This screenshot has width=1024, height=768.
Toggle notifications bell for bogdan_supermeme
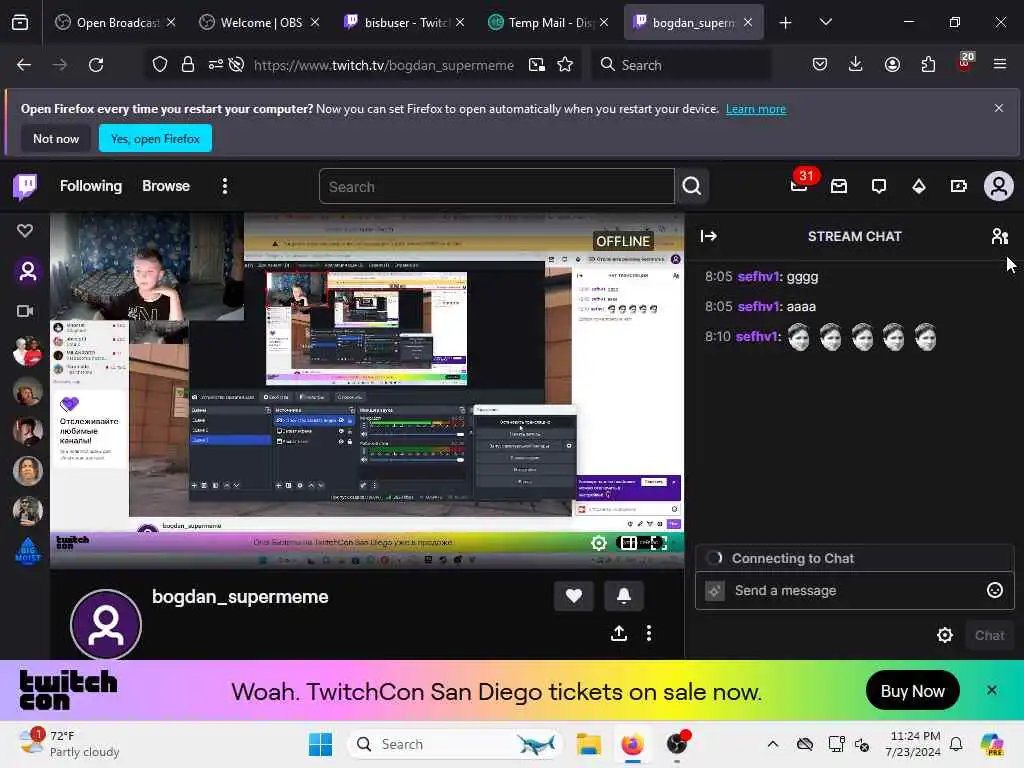pyautogui.click(x=624, y=596)
